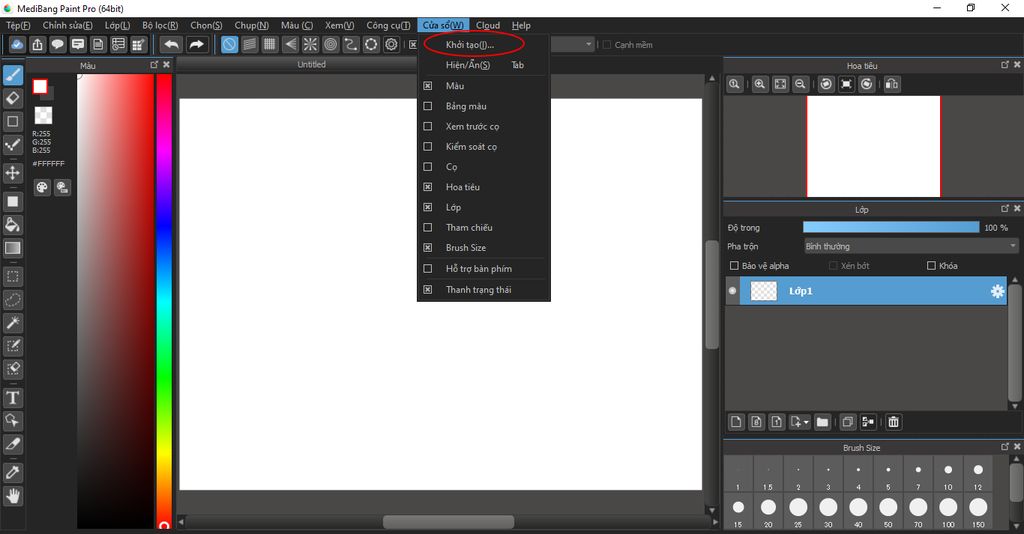Open snap settings gear icon
This screenshot has height=534, width=1024.
click(391, 44)
